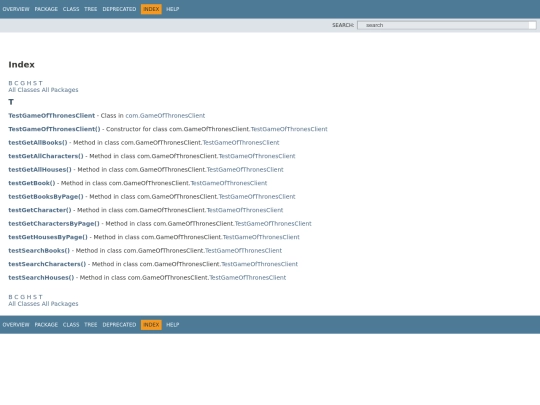Open class link on the testSearchHouses() row

tap(248, 278)
